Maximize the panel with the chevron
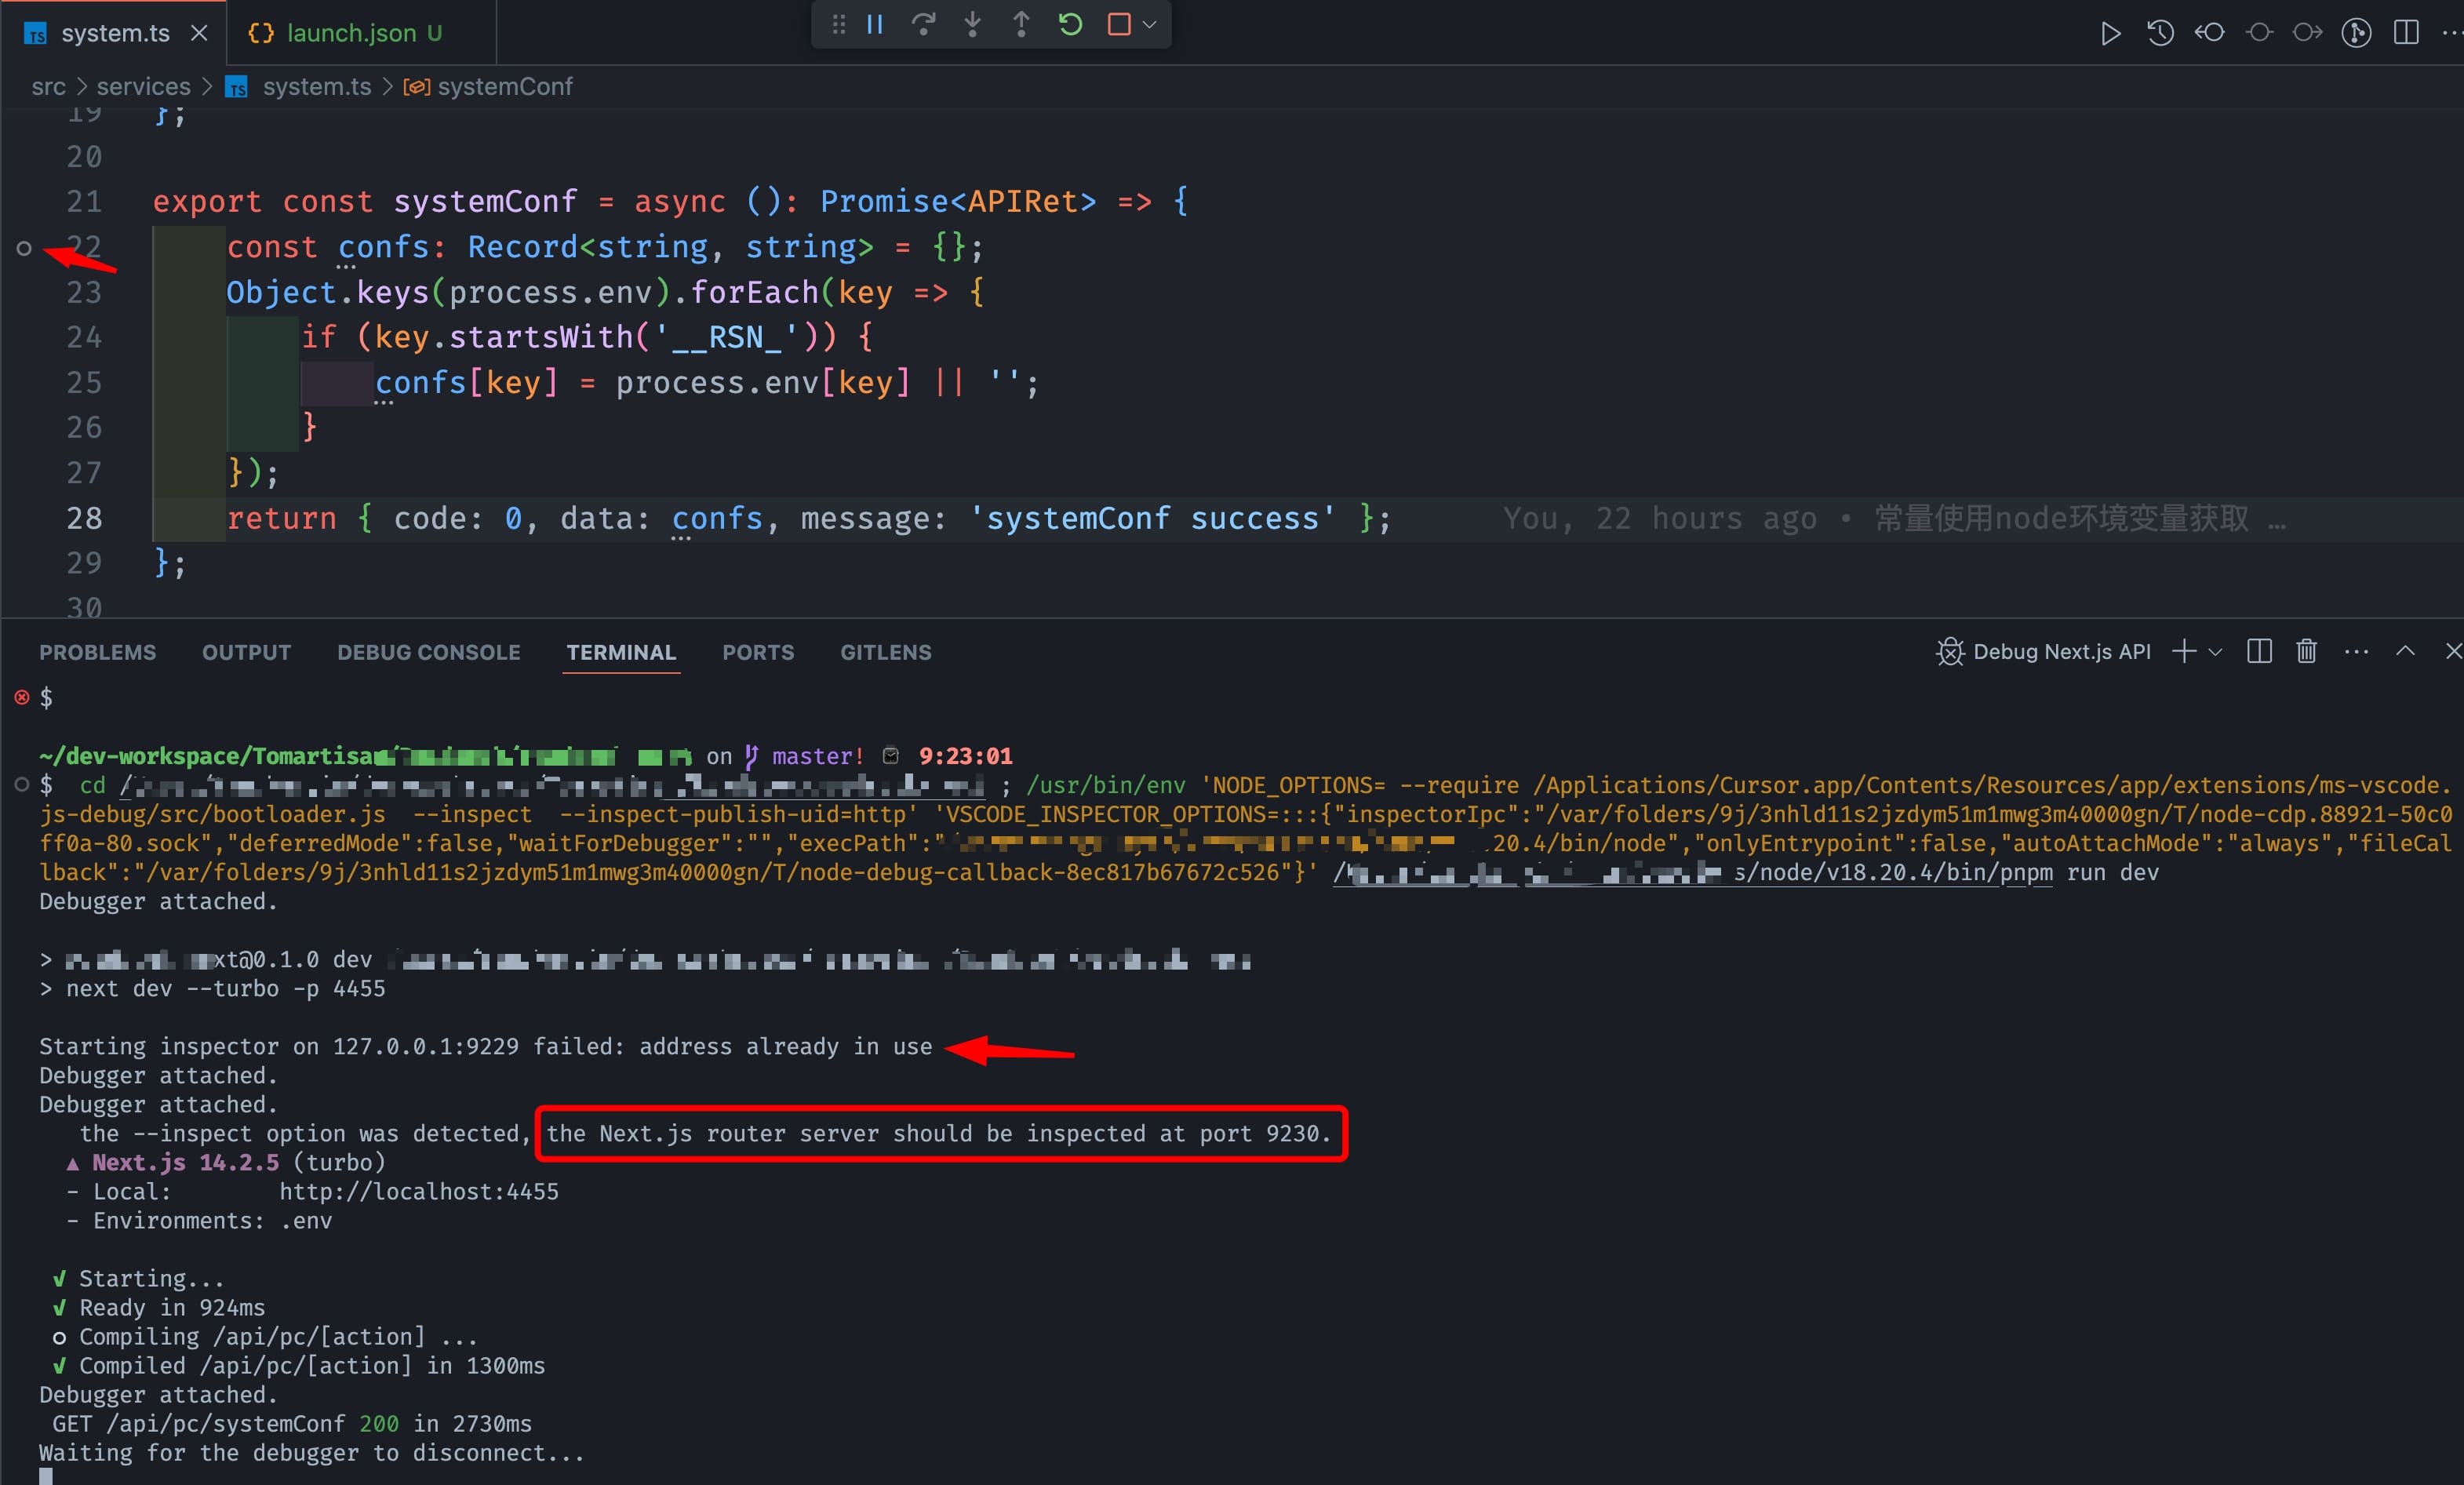This screenshot has width=2464, height=1485. 2405,651
